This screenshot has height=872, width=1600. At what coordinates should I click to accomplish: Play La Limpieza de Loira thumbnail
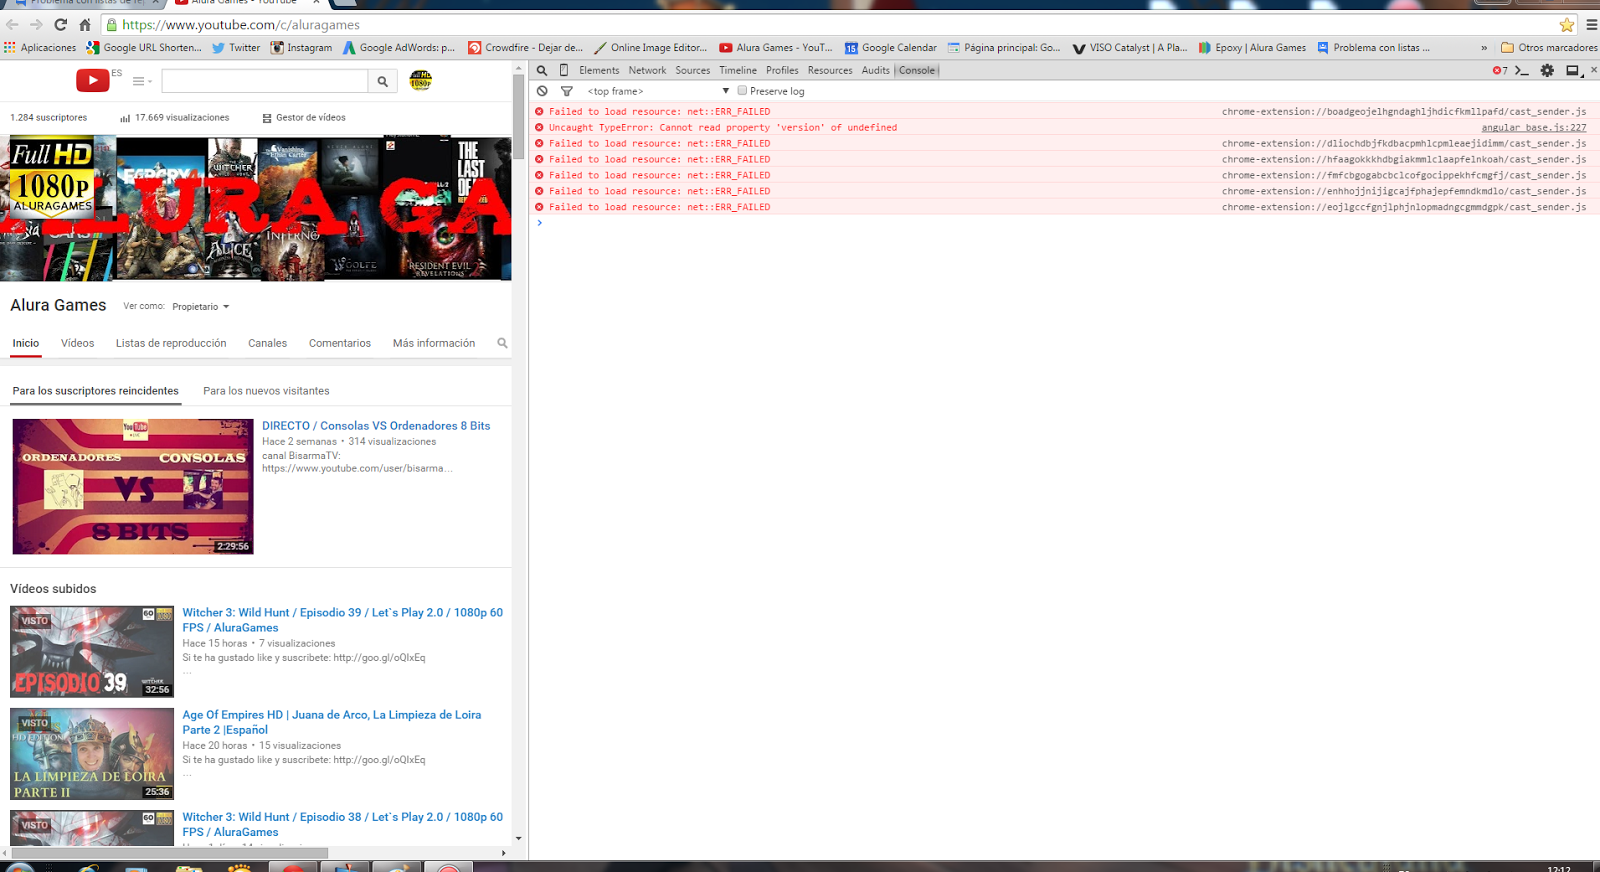[x=92, y=754]
